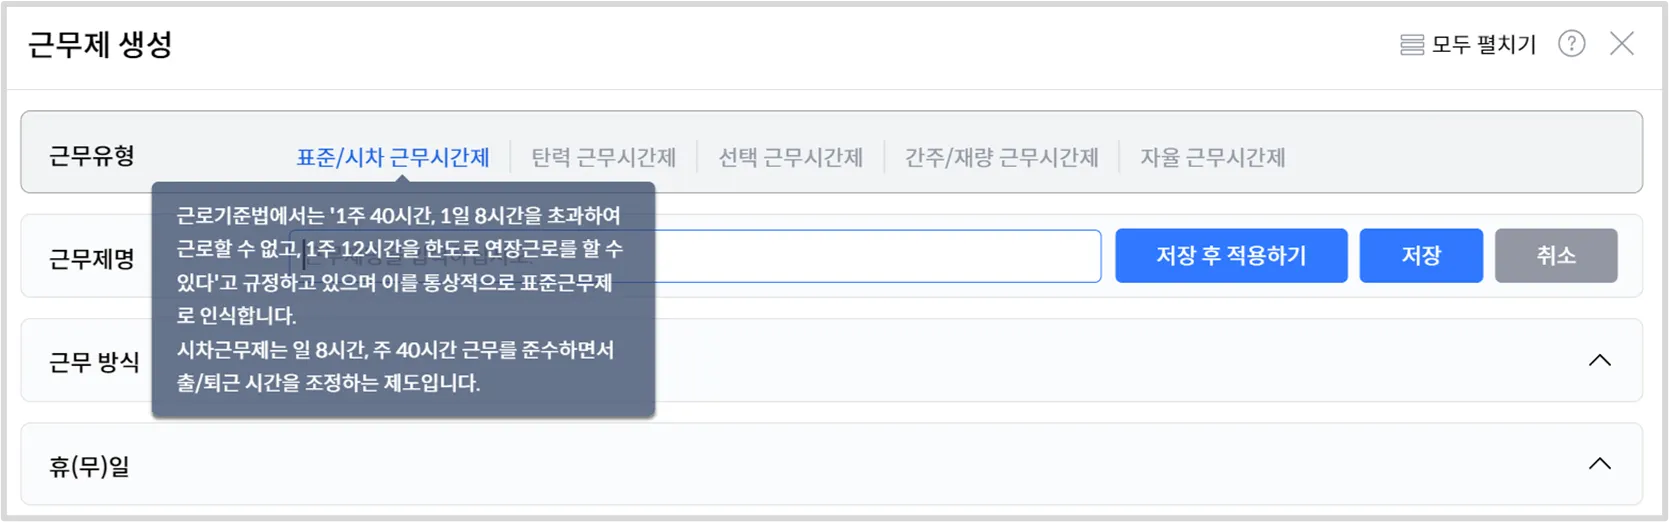Click the 근무제명 field label
Image resolution: width=1669 pixels, height=522 pixels.
coord(92,259)
